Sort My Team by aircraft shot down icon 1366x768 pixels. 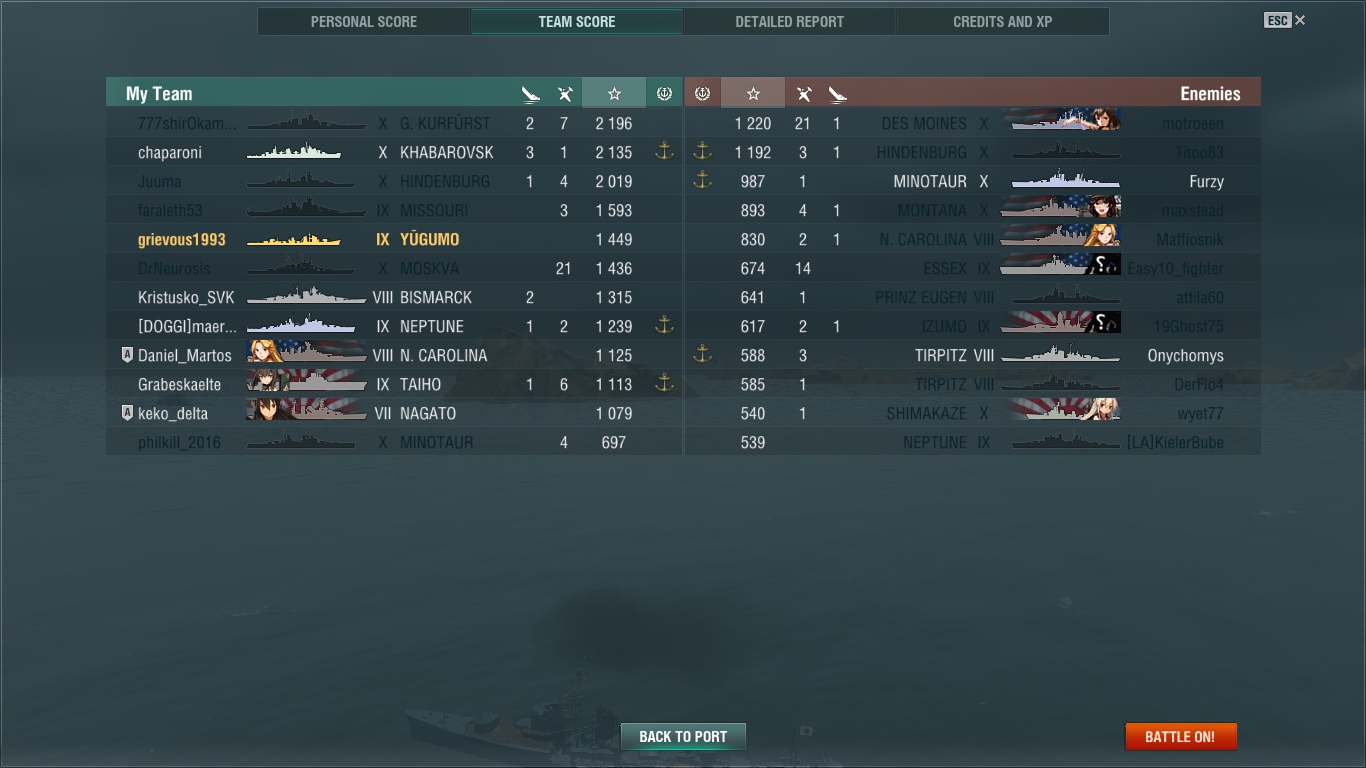pyautogui.click(x=565, y=94)
